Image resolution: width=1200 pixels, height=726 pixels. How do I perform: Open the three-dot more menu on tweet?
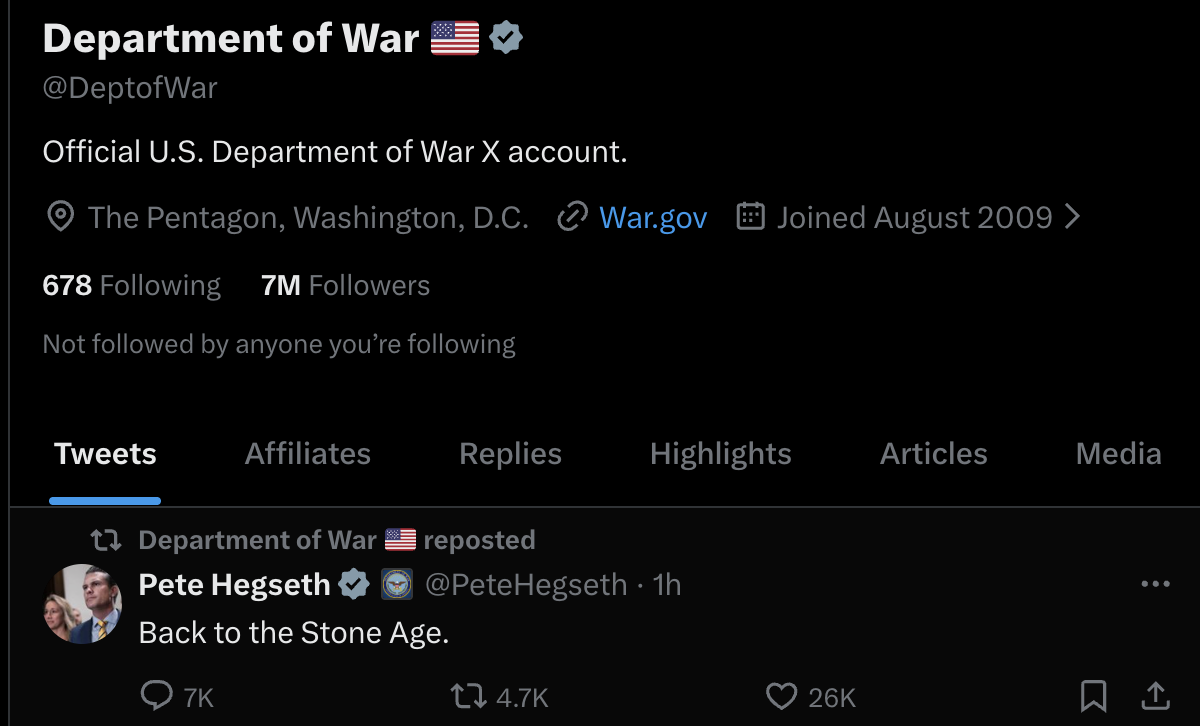(x=1155, y=584)
